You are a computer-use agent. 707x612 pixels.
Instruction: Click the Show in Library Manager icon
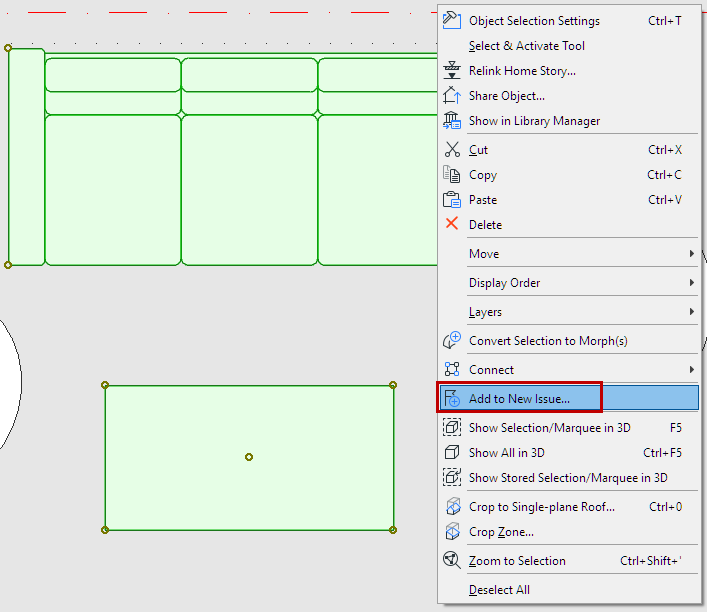[x=451, y=120]
